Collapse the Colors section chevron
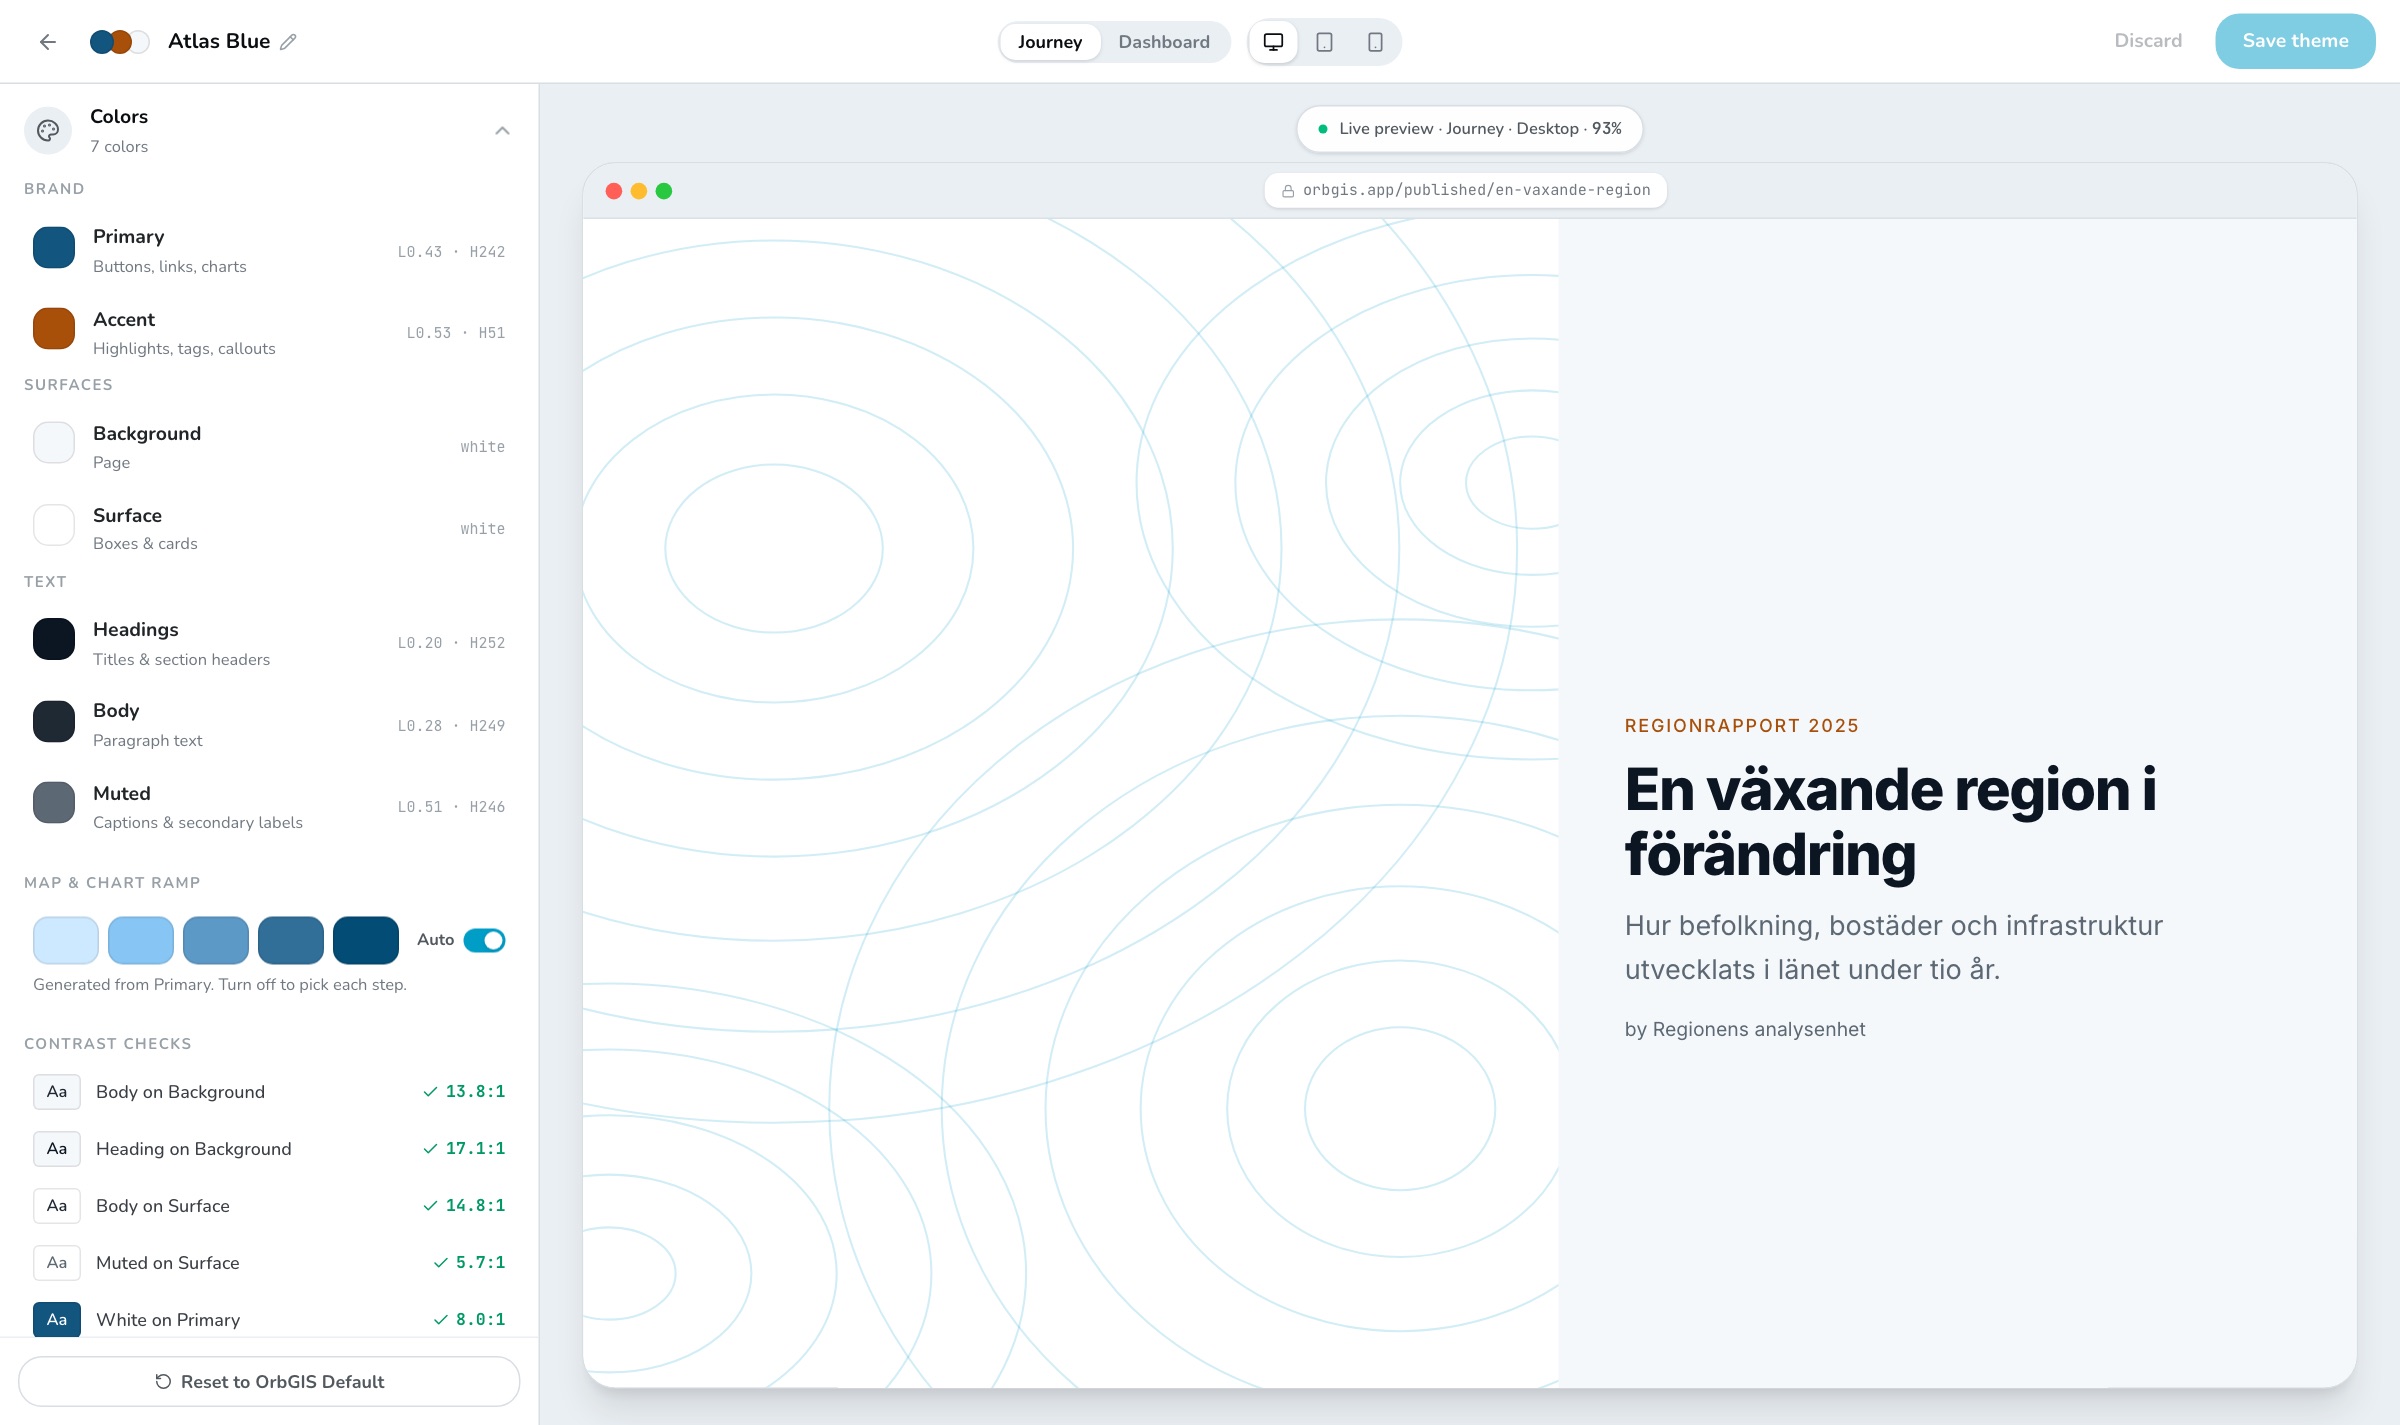Image resolution: width=2400 pixels, height=1425 pixels. click(502, 131)
